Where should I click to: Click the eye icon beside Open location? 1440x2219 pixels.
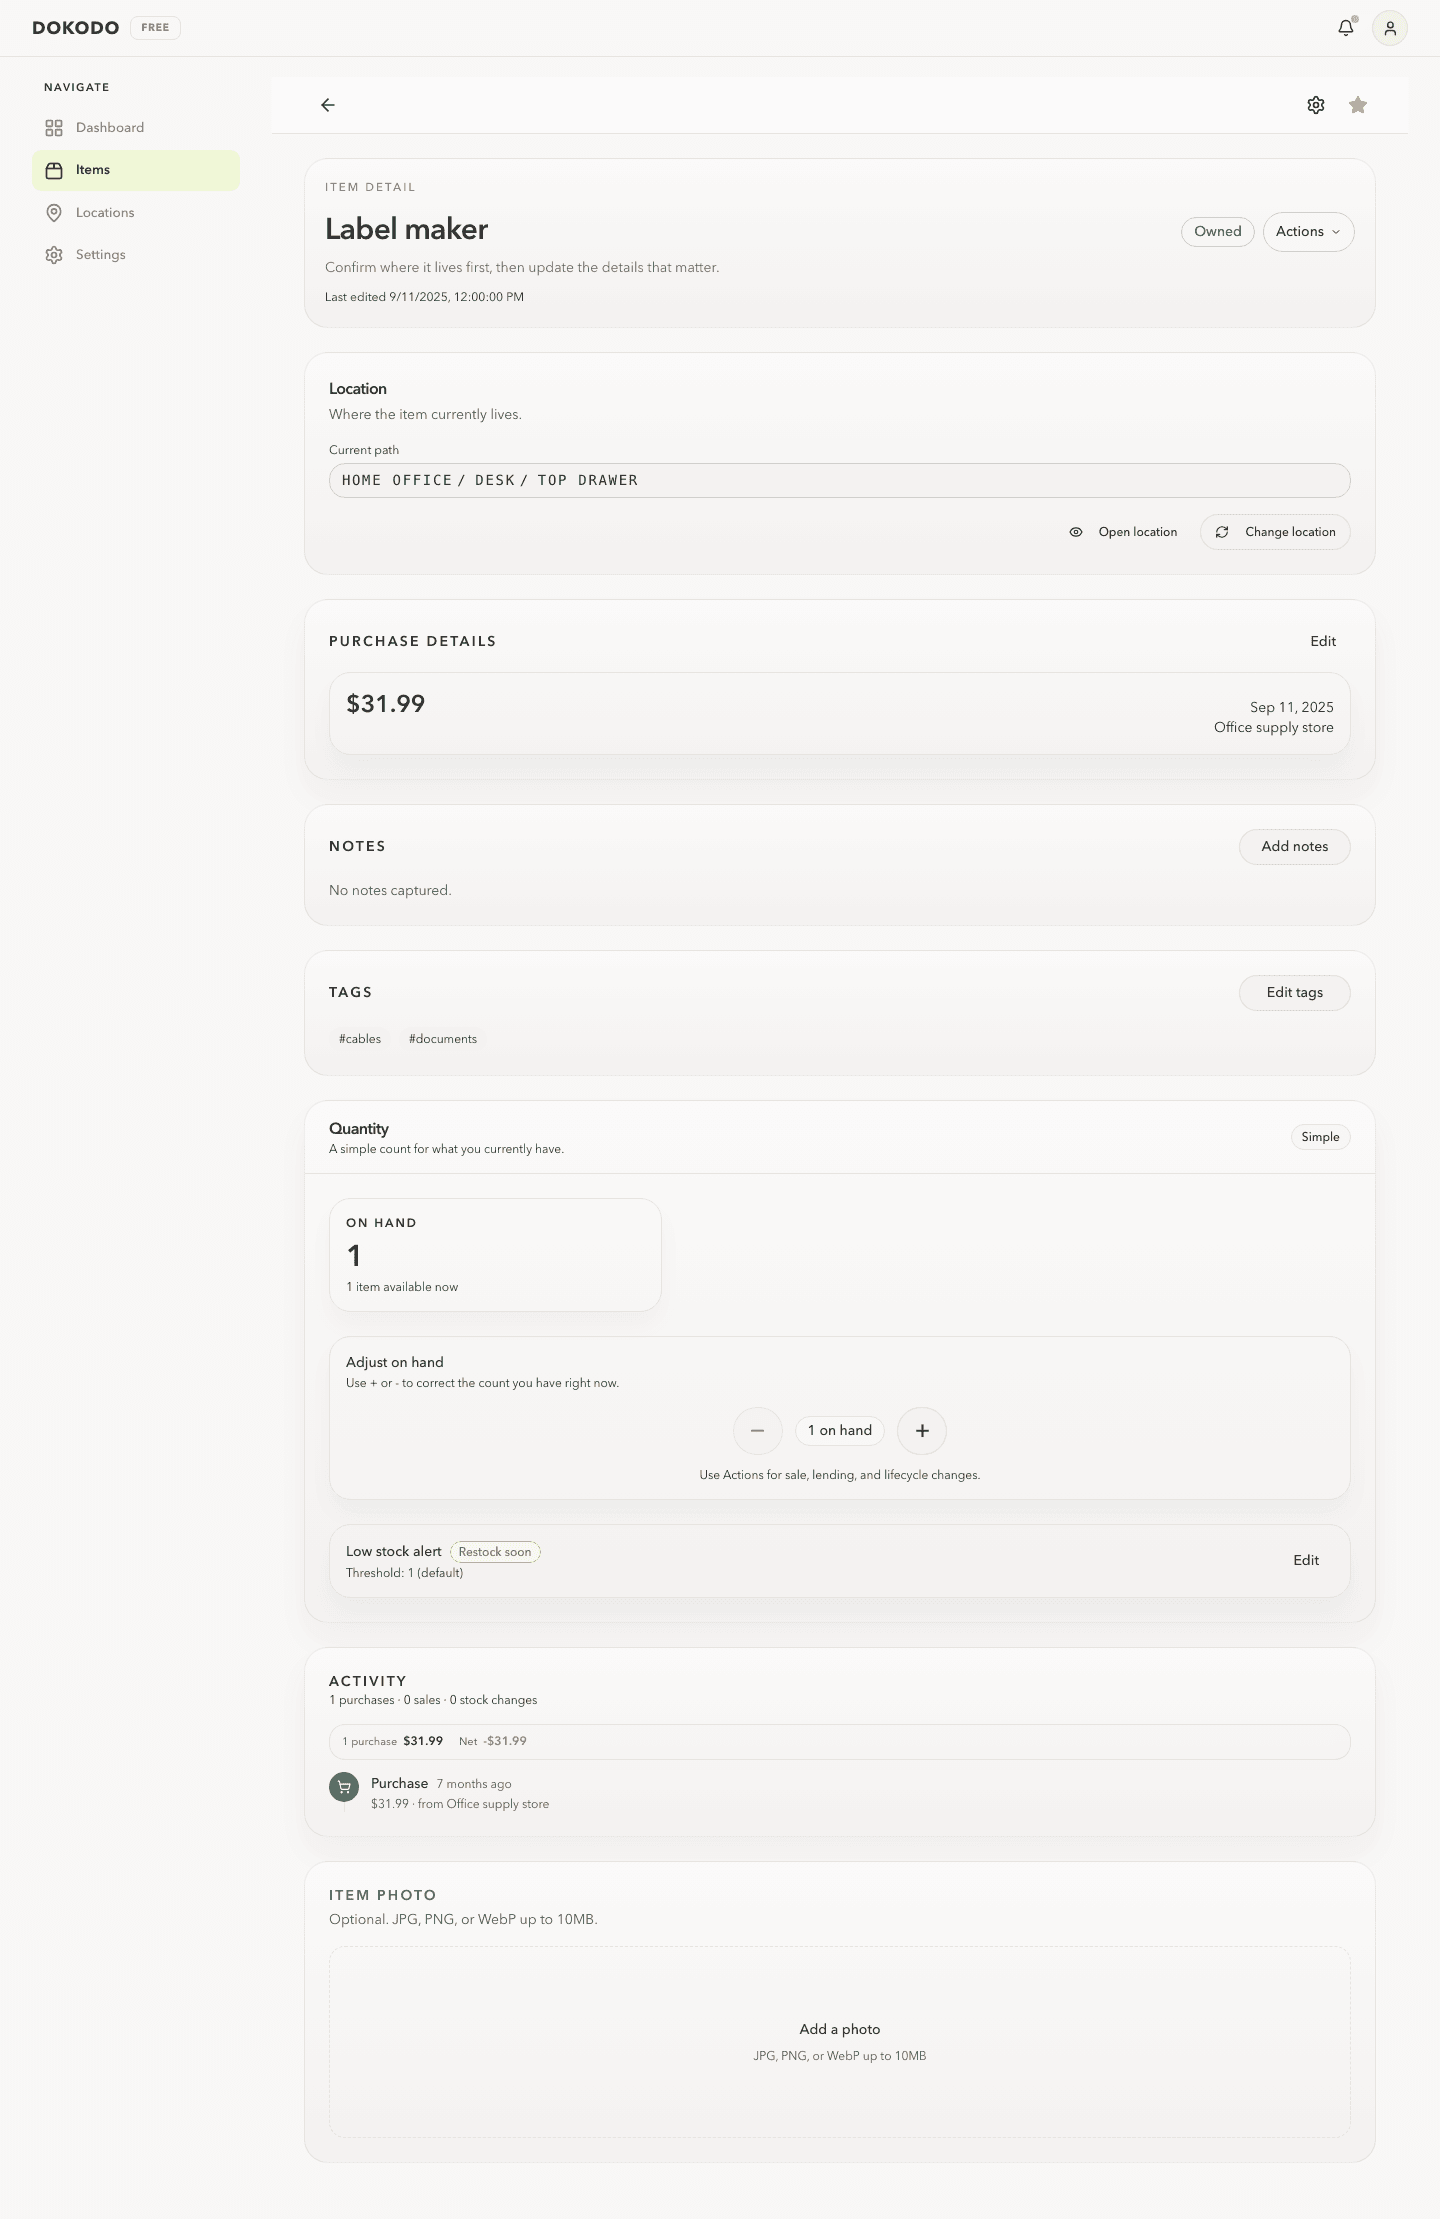click(x=1076, y=532)
